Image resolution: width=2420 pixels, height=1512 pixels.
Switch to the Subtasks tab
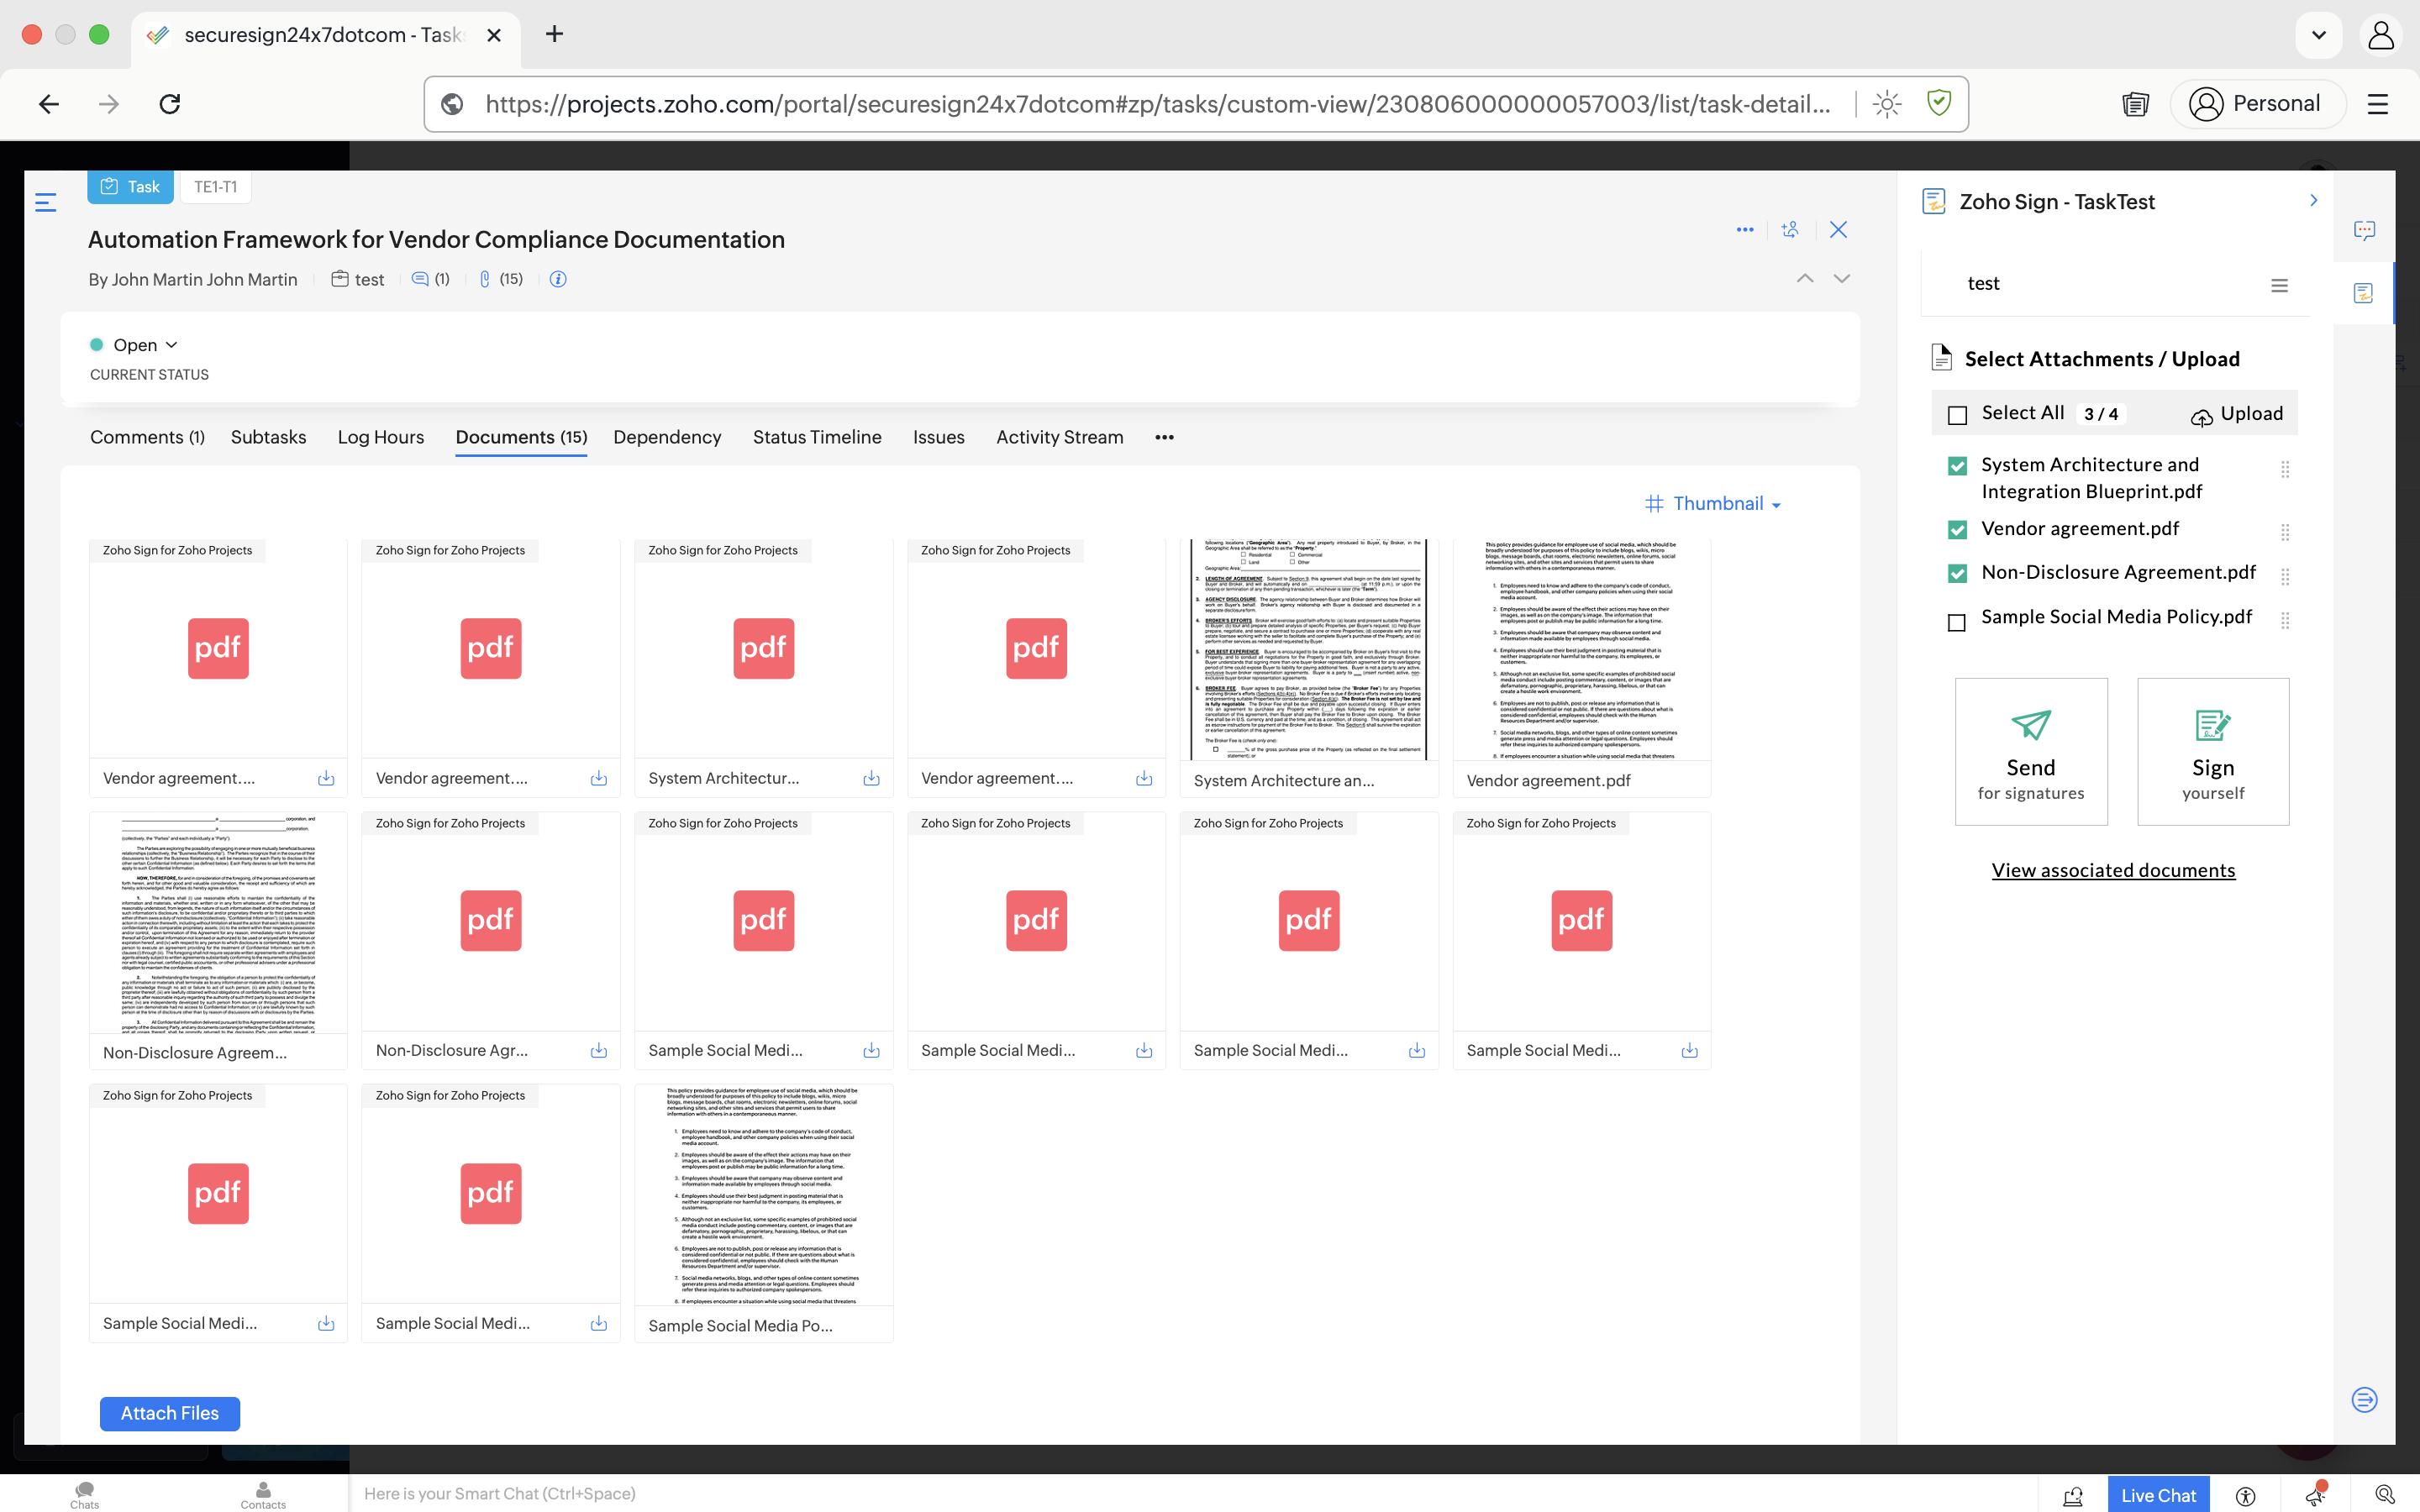268,437
